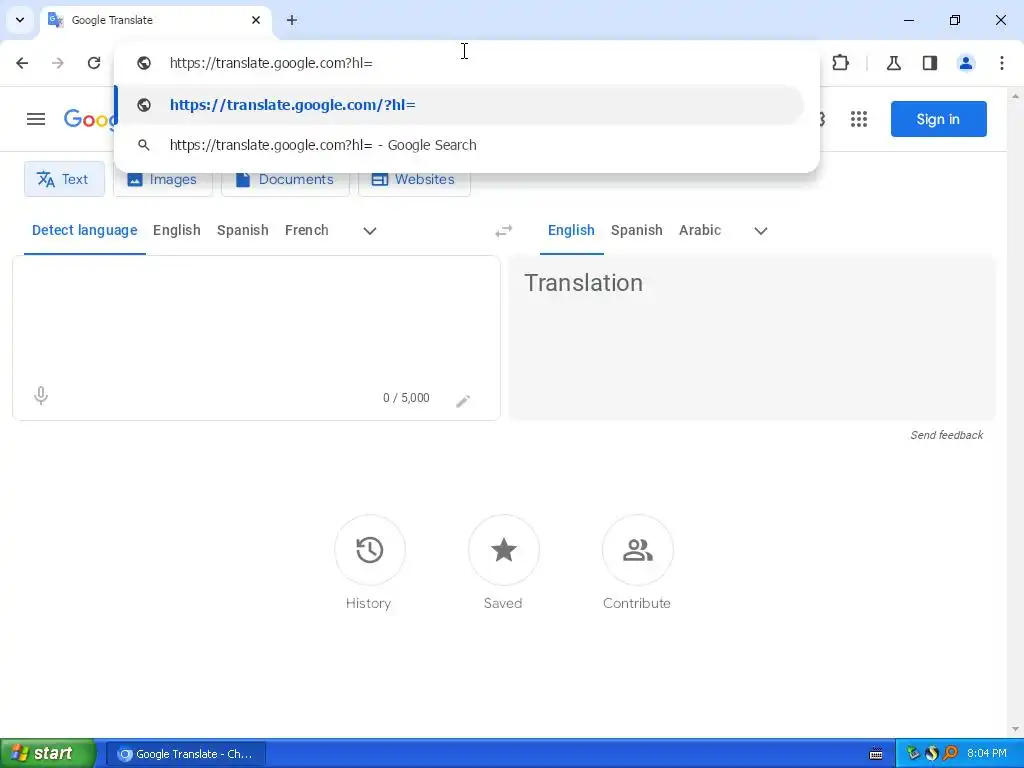
Task: Close the Google Translate tab
Action: pyautogui.click(x=256, y=20)
